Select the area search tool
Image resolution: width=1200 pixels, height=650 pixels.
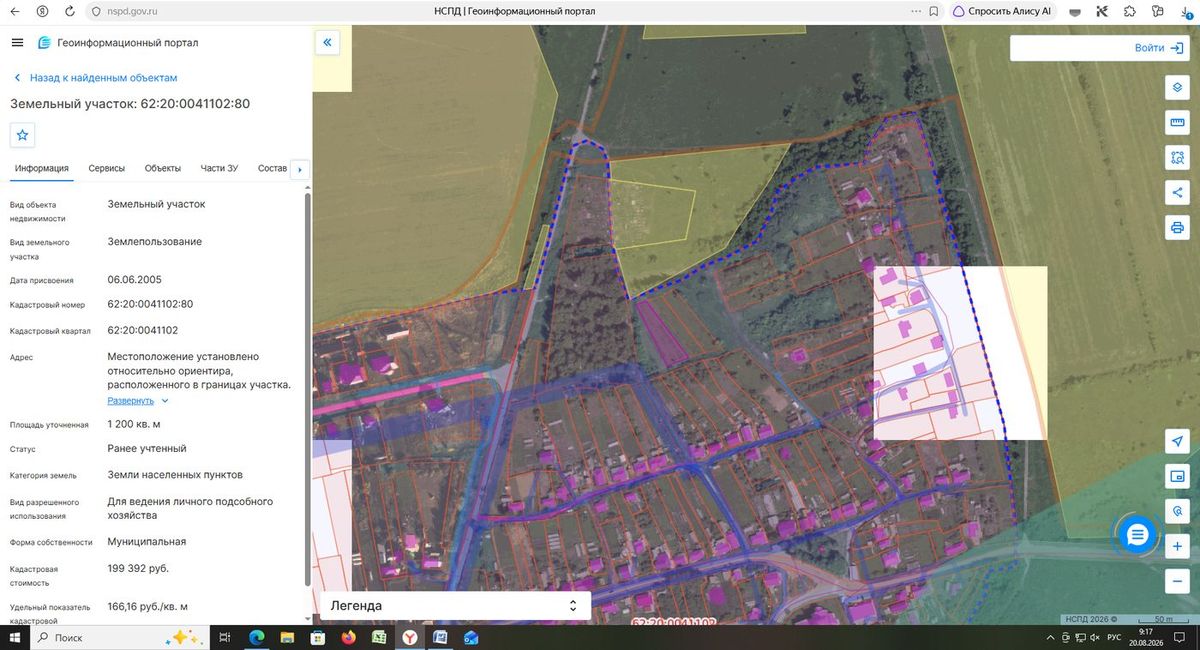(x=1177, y=157)
